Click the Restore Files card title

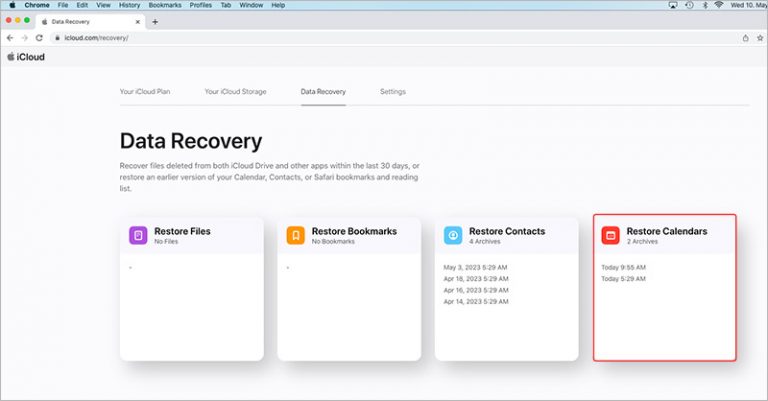click(x=182, y=231)
